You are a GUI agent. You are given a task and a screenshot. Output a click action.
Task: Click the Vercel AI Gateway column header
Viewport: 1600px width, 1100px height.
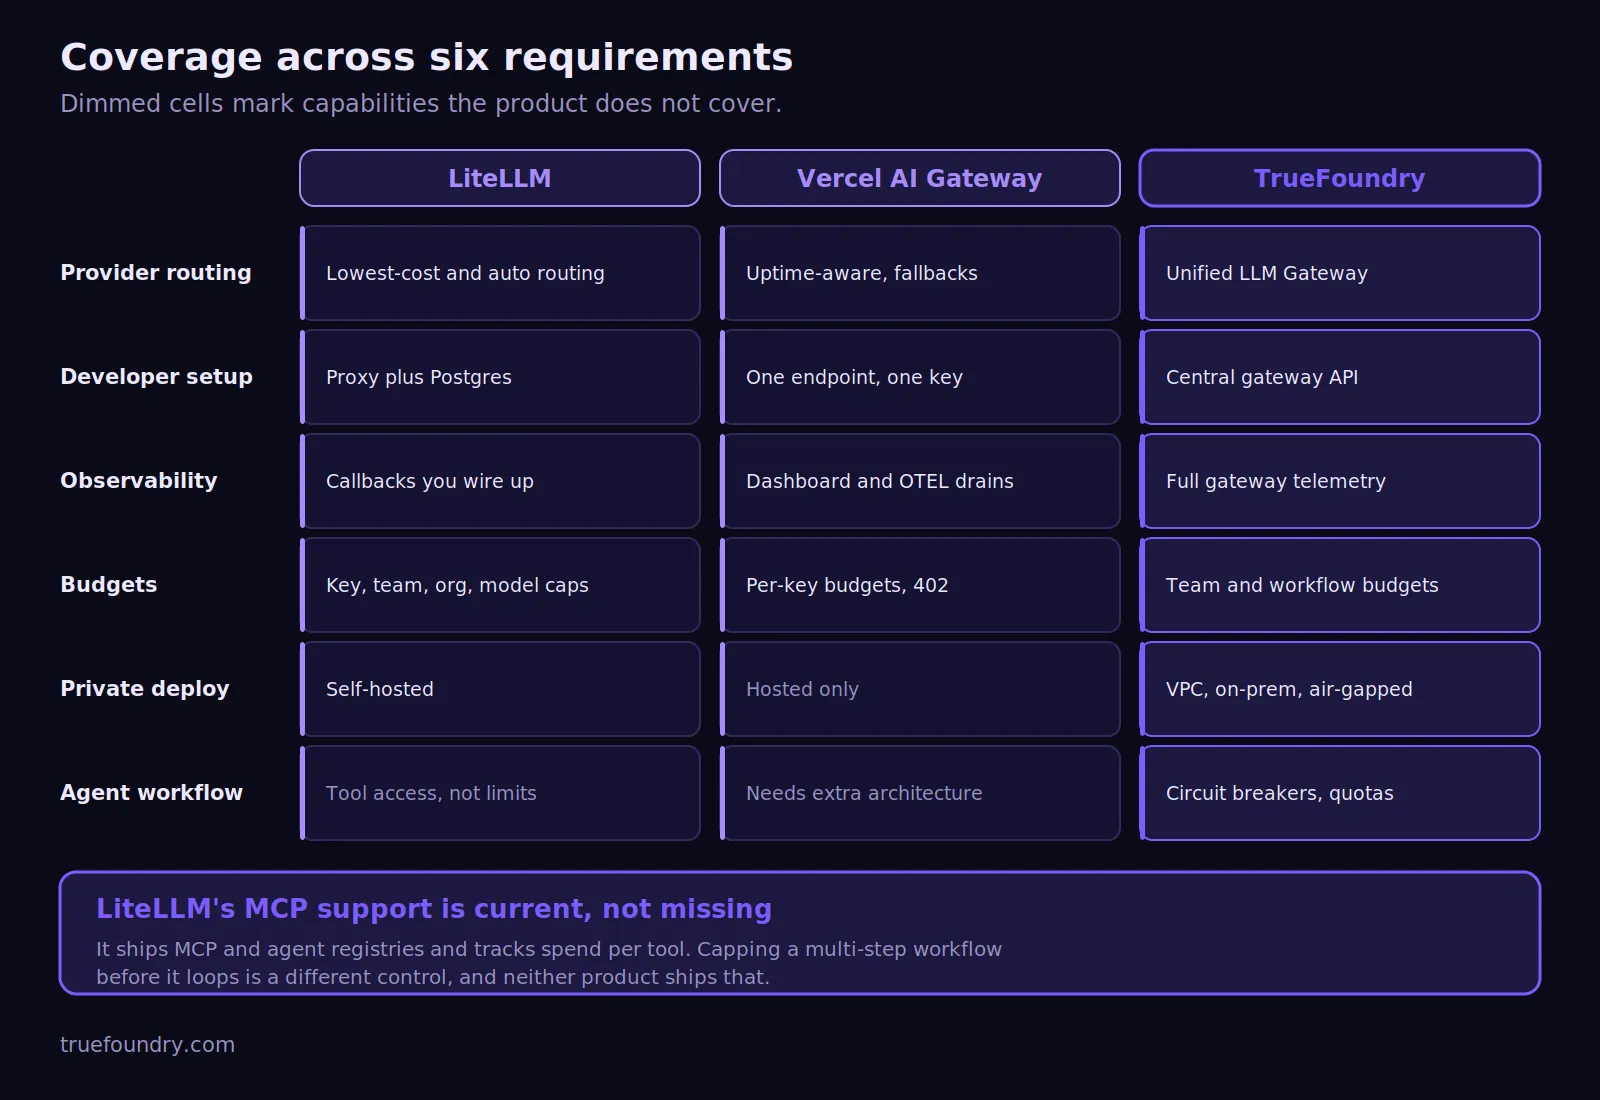point(920,178)
